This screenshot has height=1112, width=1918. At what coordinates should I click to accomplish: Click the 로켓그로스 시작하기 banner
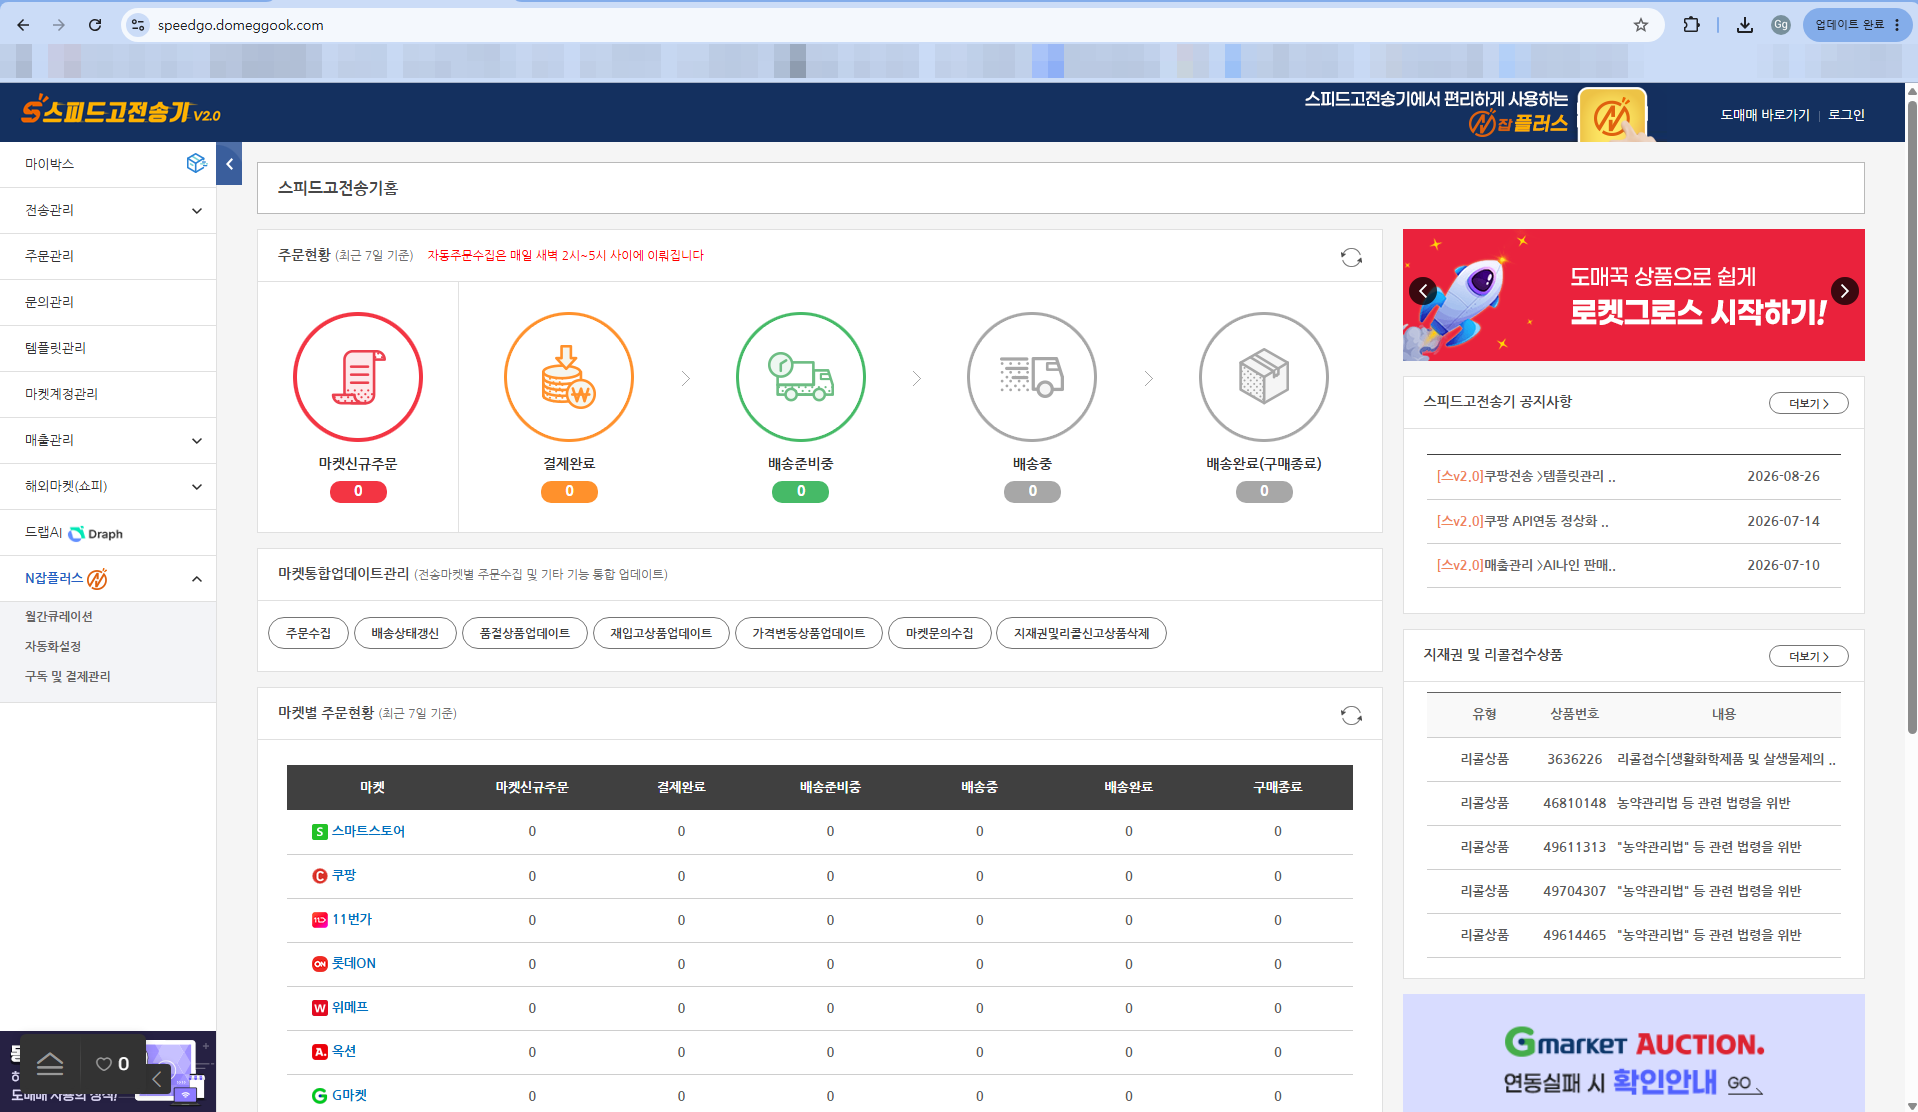(1634, 295)
